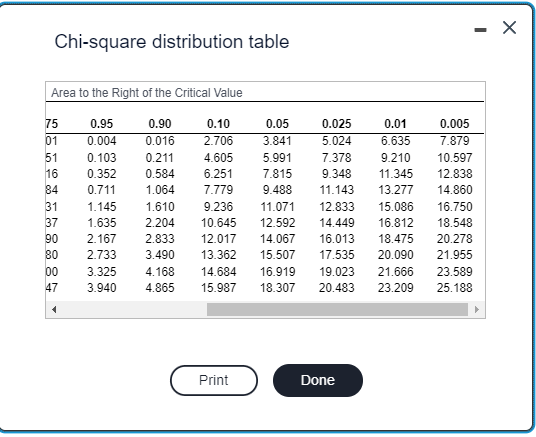This screenshot has width=536, height=437.
Task: Select the value 0.016
Action: pyautogui.click(x=160, y=141)
